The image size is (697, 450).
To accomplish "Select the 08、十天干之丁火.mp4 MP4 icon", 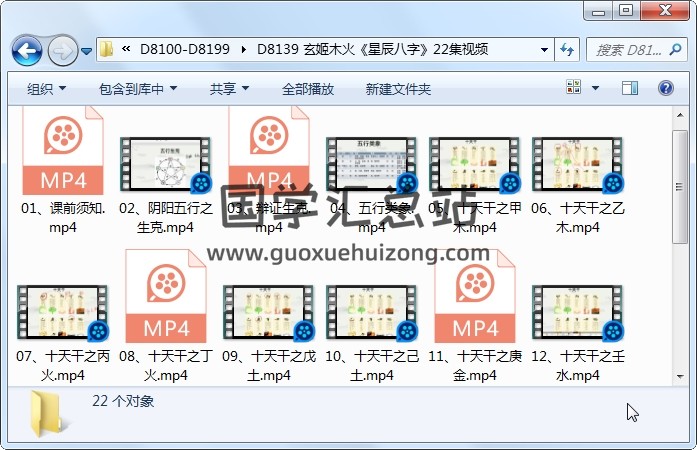I will (166, 296).
